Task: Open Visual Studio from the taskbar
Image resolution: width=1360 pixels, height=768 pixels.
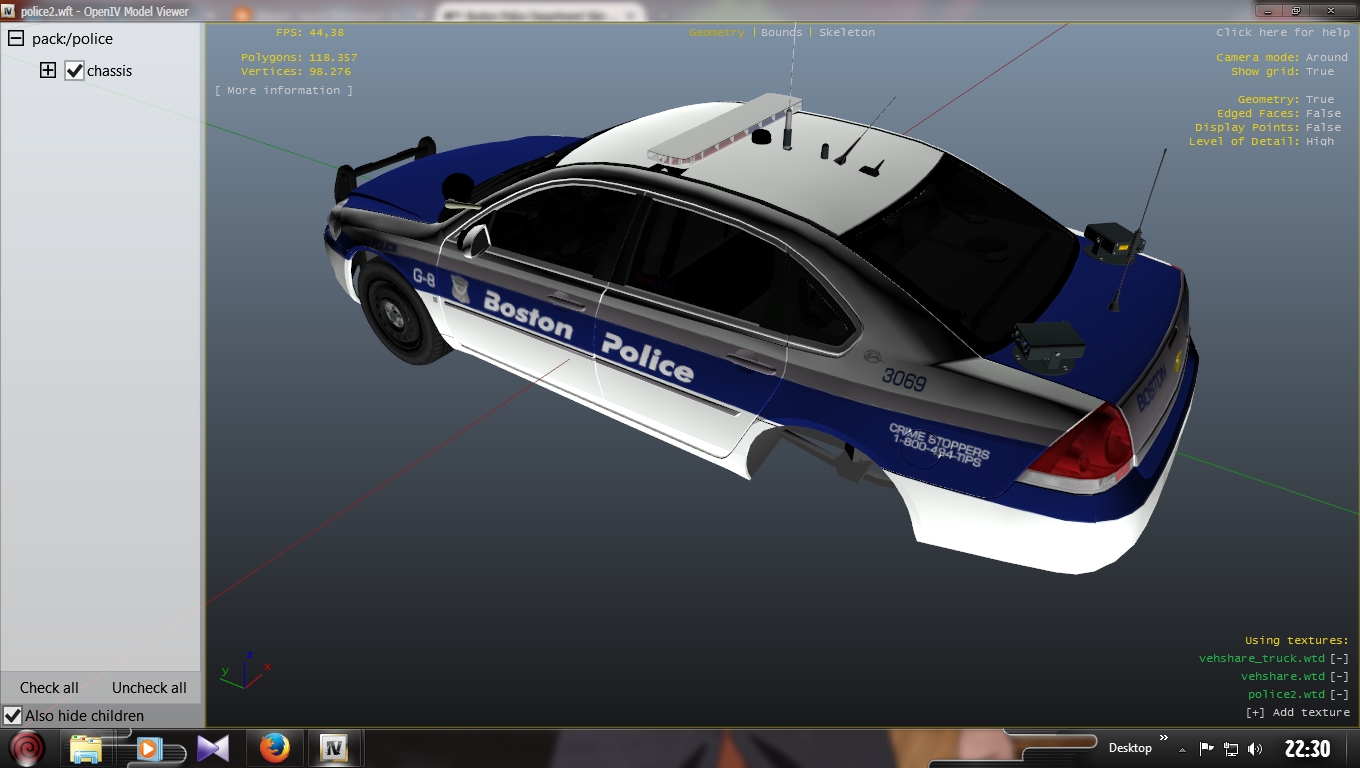Action: click(213, 748)
